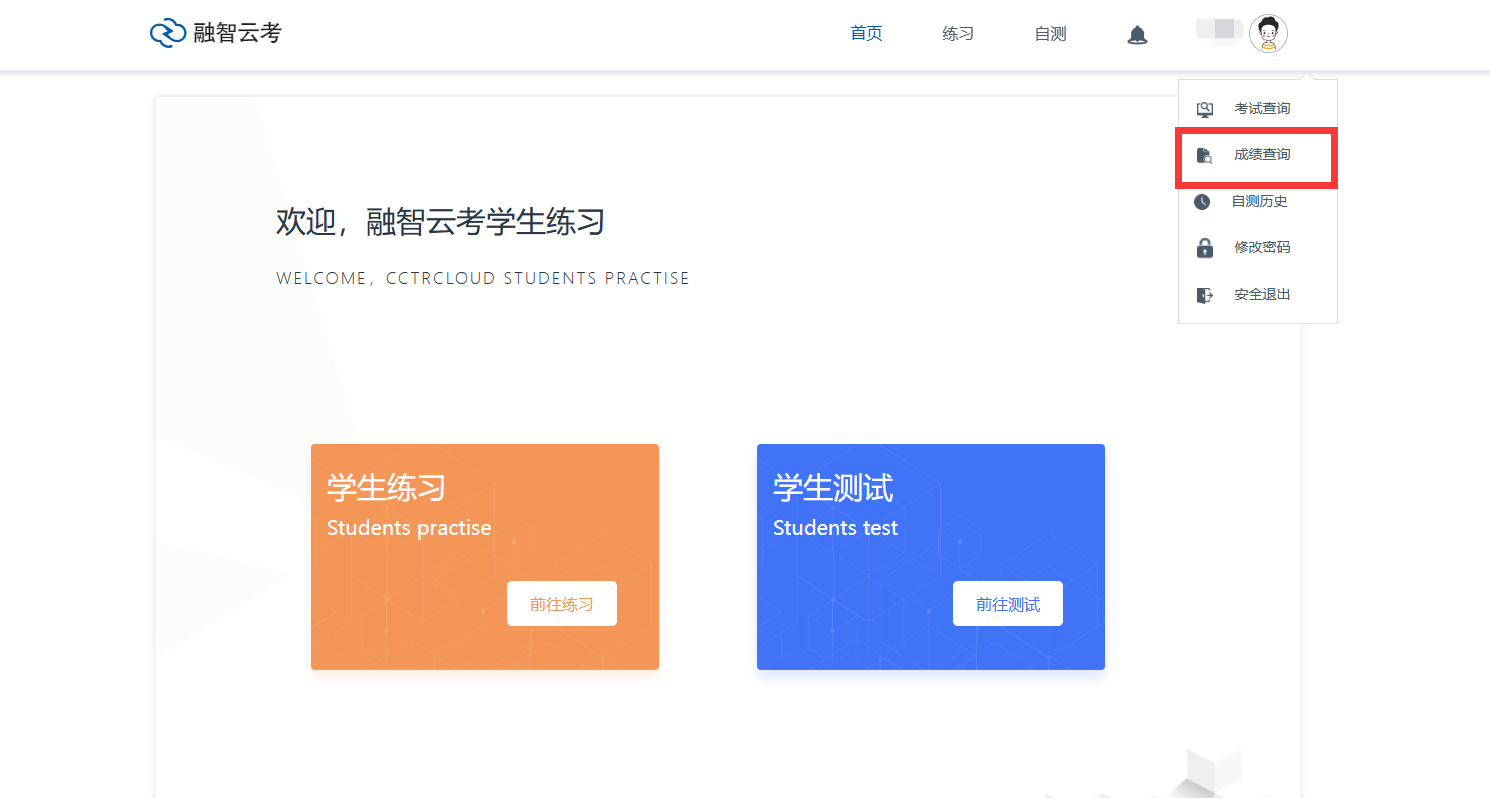The image size is (1492, 799).
Task: Click the 融智云考 brand name text
Action: point(237,33)
